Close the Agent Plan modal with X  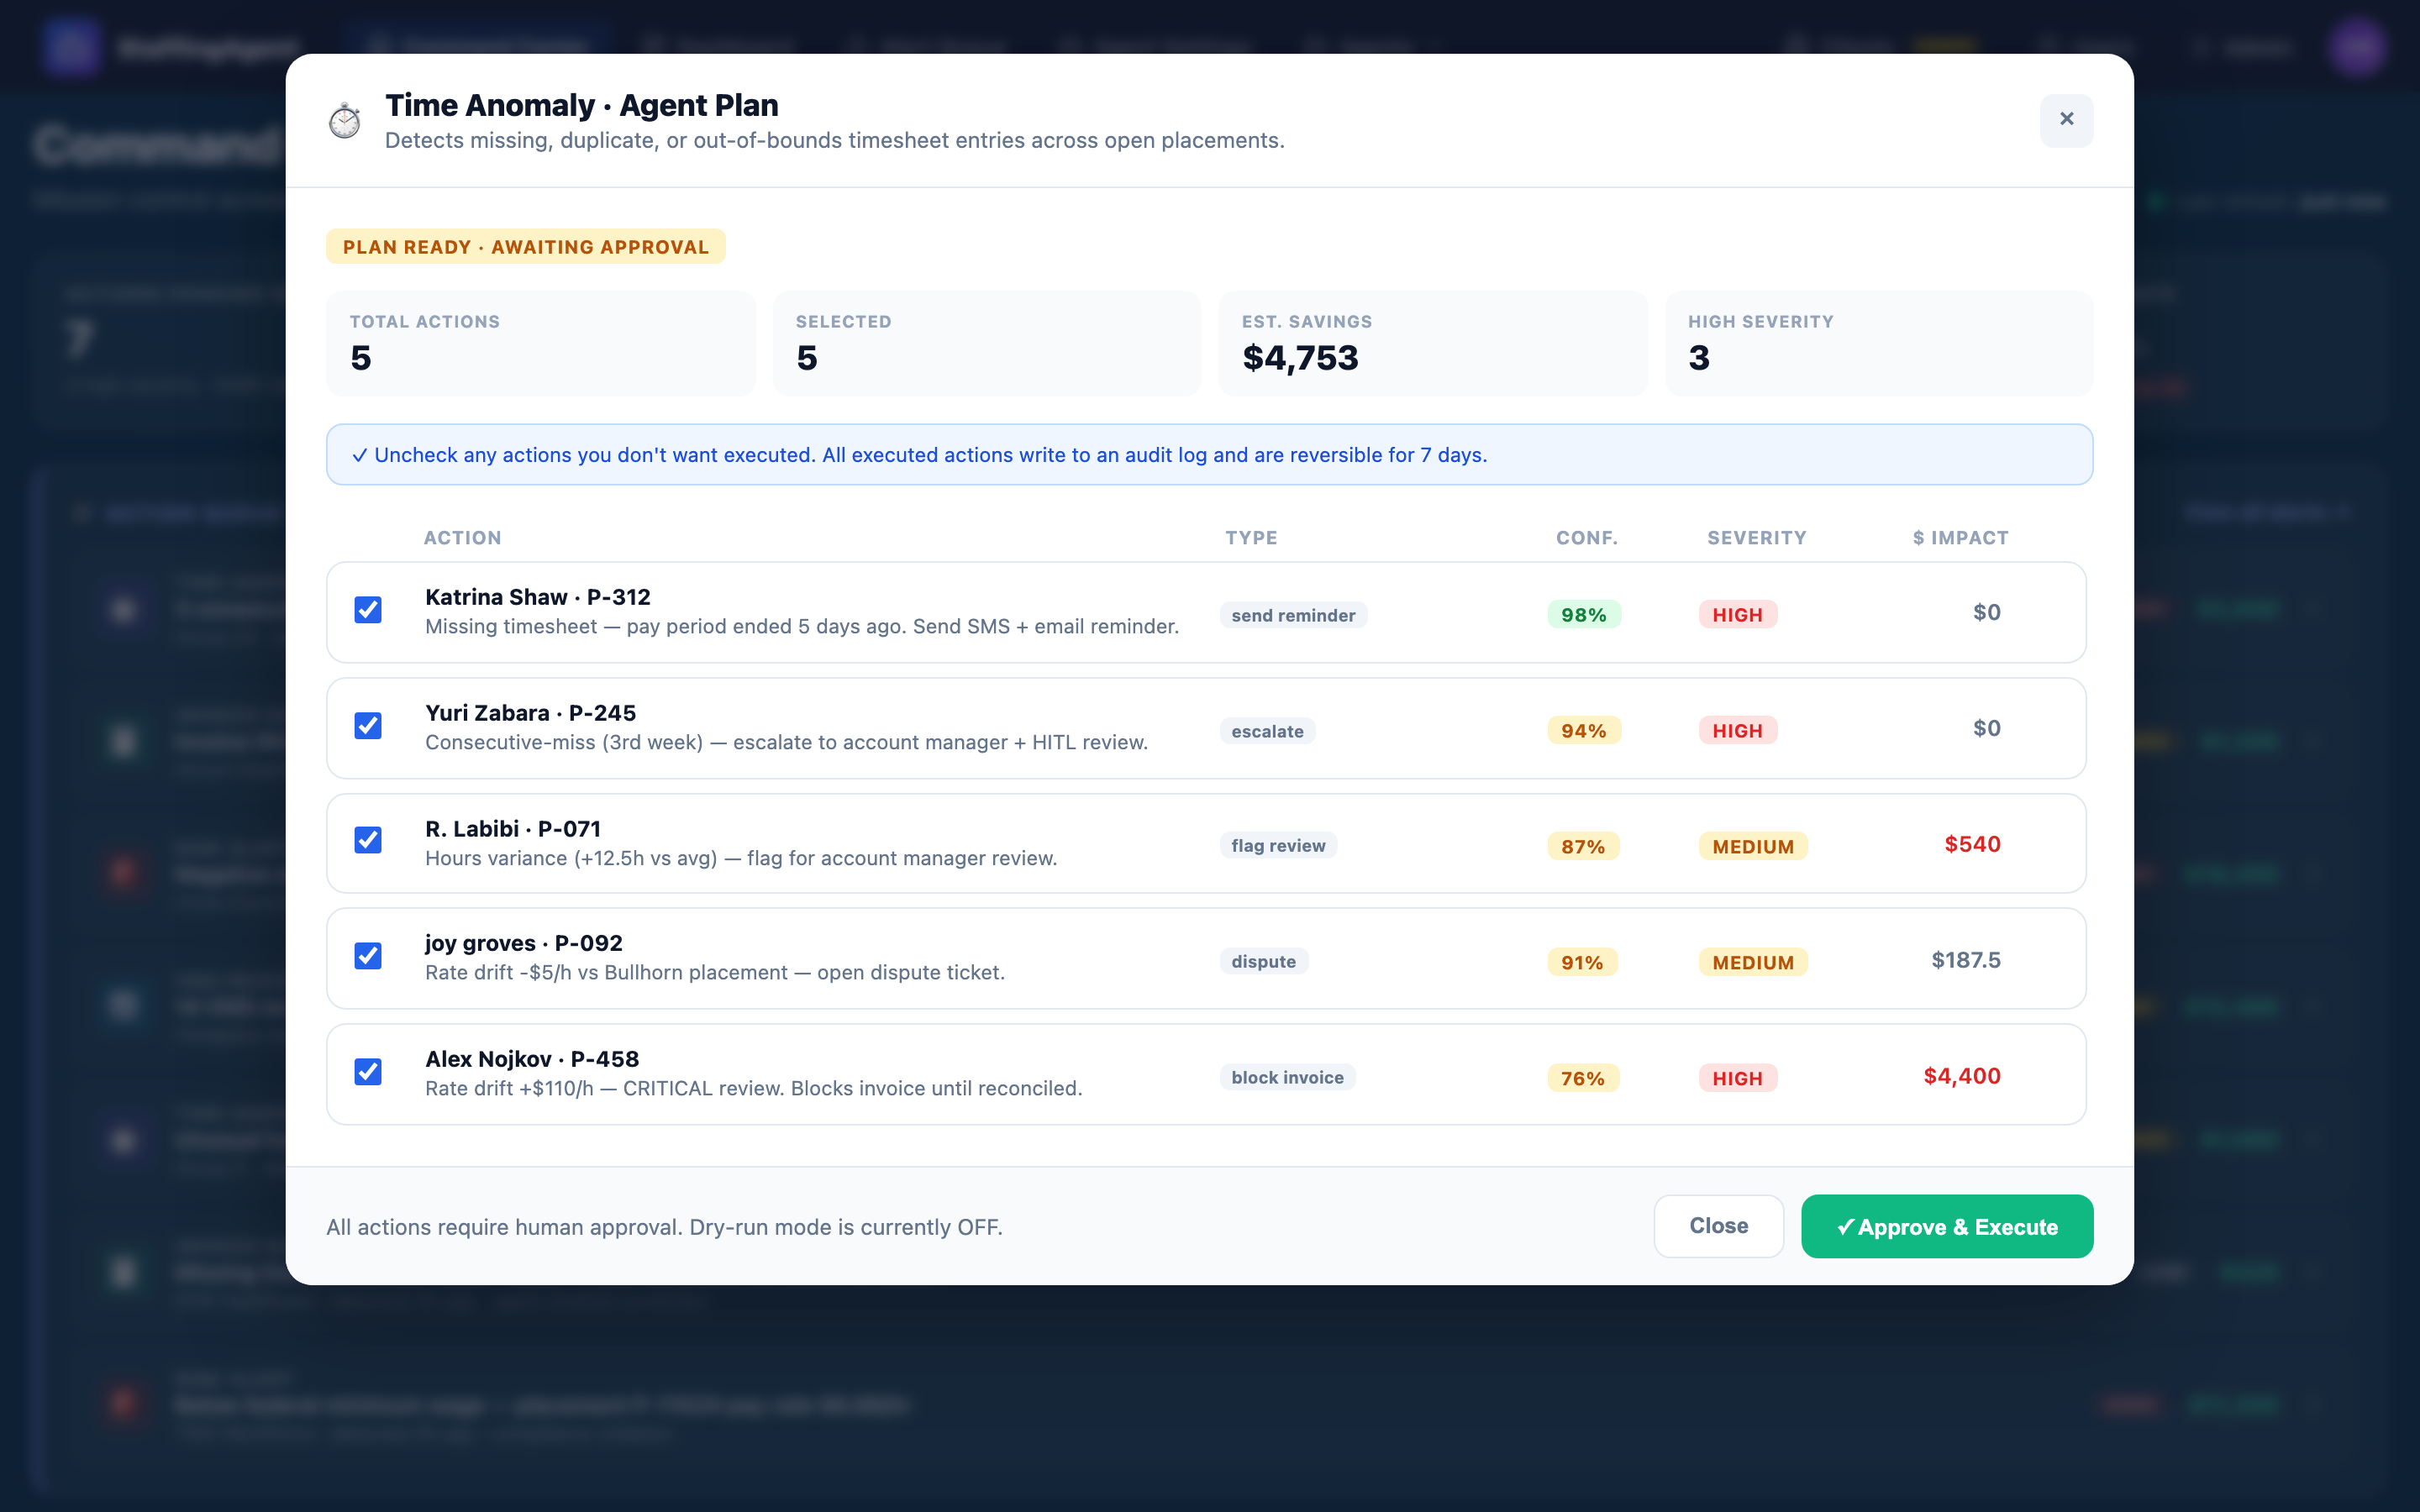point(2066,120)
